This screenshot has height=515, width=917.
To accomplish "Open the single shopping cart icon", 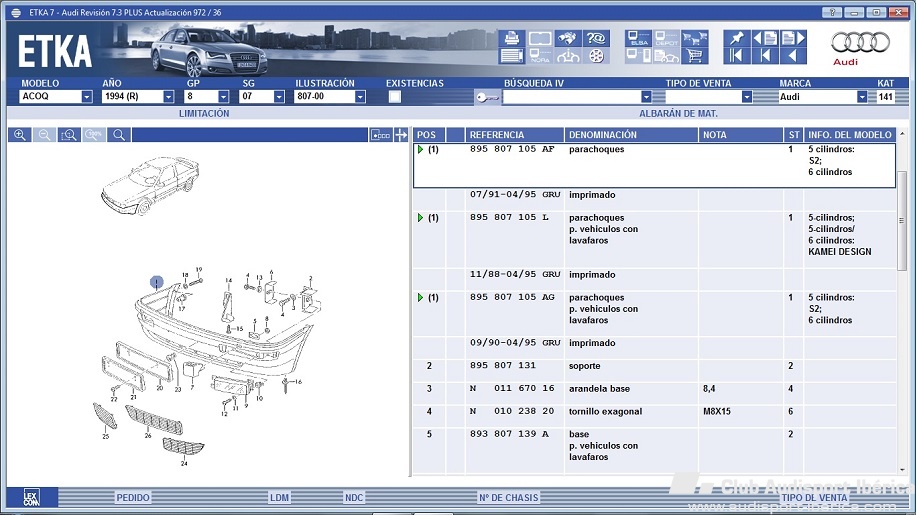I will point(694,56).
